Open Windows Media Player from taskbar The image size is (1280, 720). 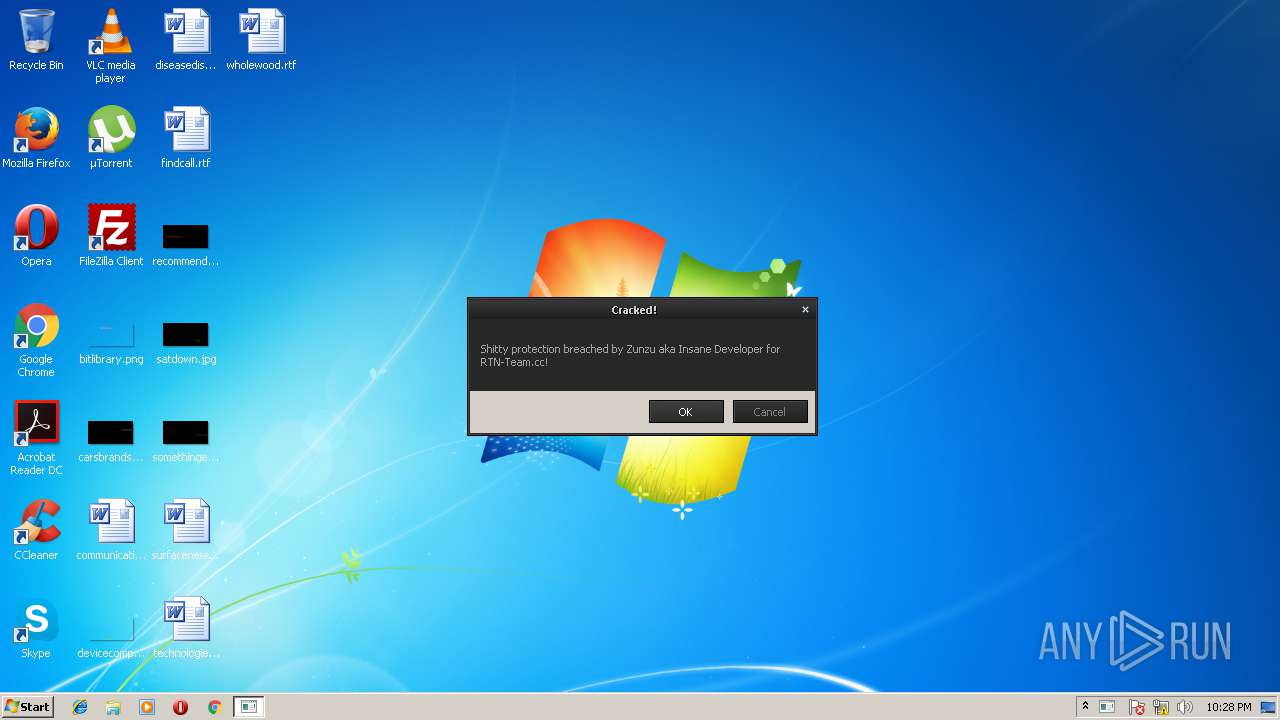point(147,707)
